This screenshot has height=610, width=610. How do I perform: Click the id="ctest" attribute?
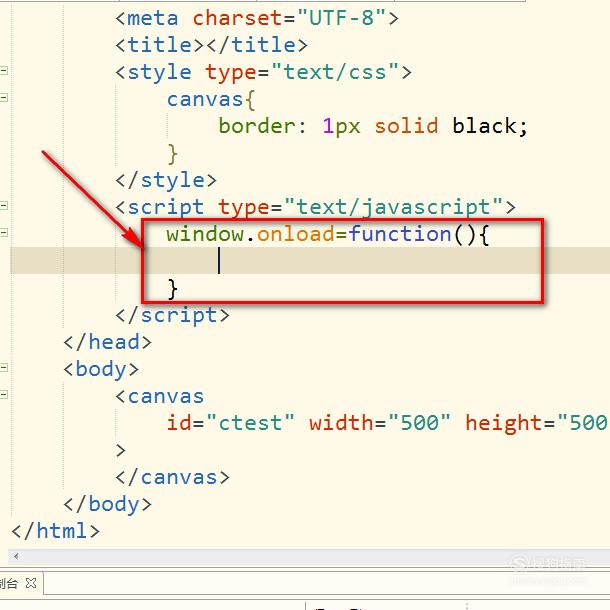coord(231,423)
